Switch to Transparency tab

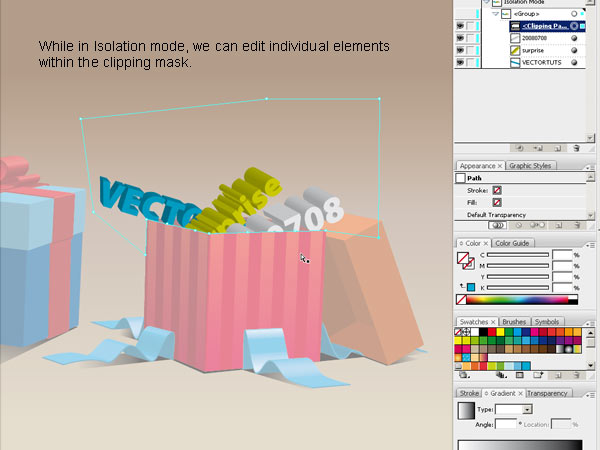tap(547, 393)
